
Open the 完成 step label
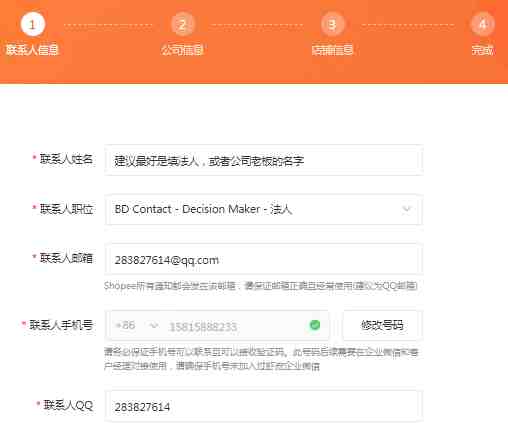coord(482,50)
